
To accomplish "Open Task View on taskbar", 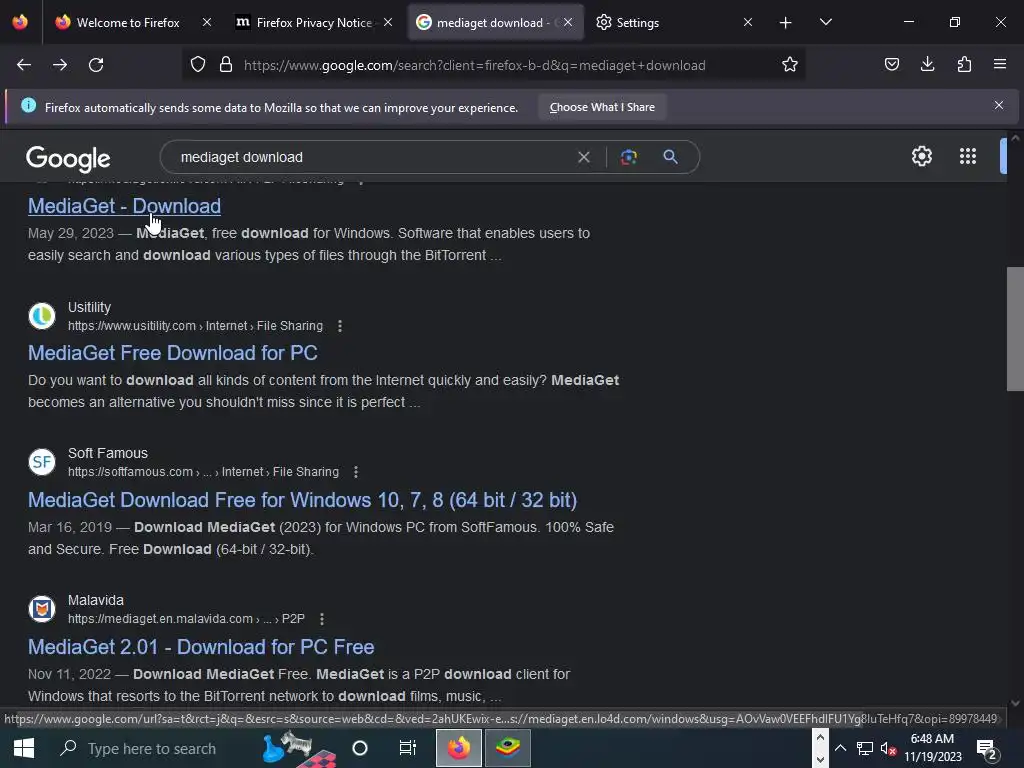I will tap(408, 748).
